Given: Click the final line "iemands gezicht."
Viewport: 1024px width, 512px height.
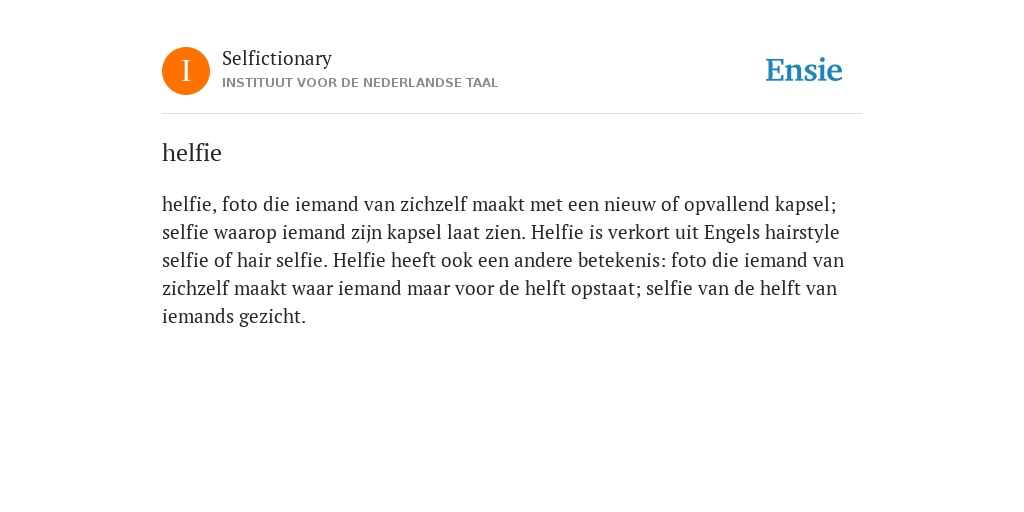Looking at the screenshot, I should [x=234, y=317].
